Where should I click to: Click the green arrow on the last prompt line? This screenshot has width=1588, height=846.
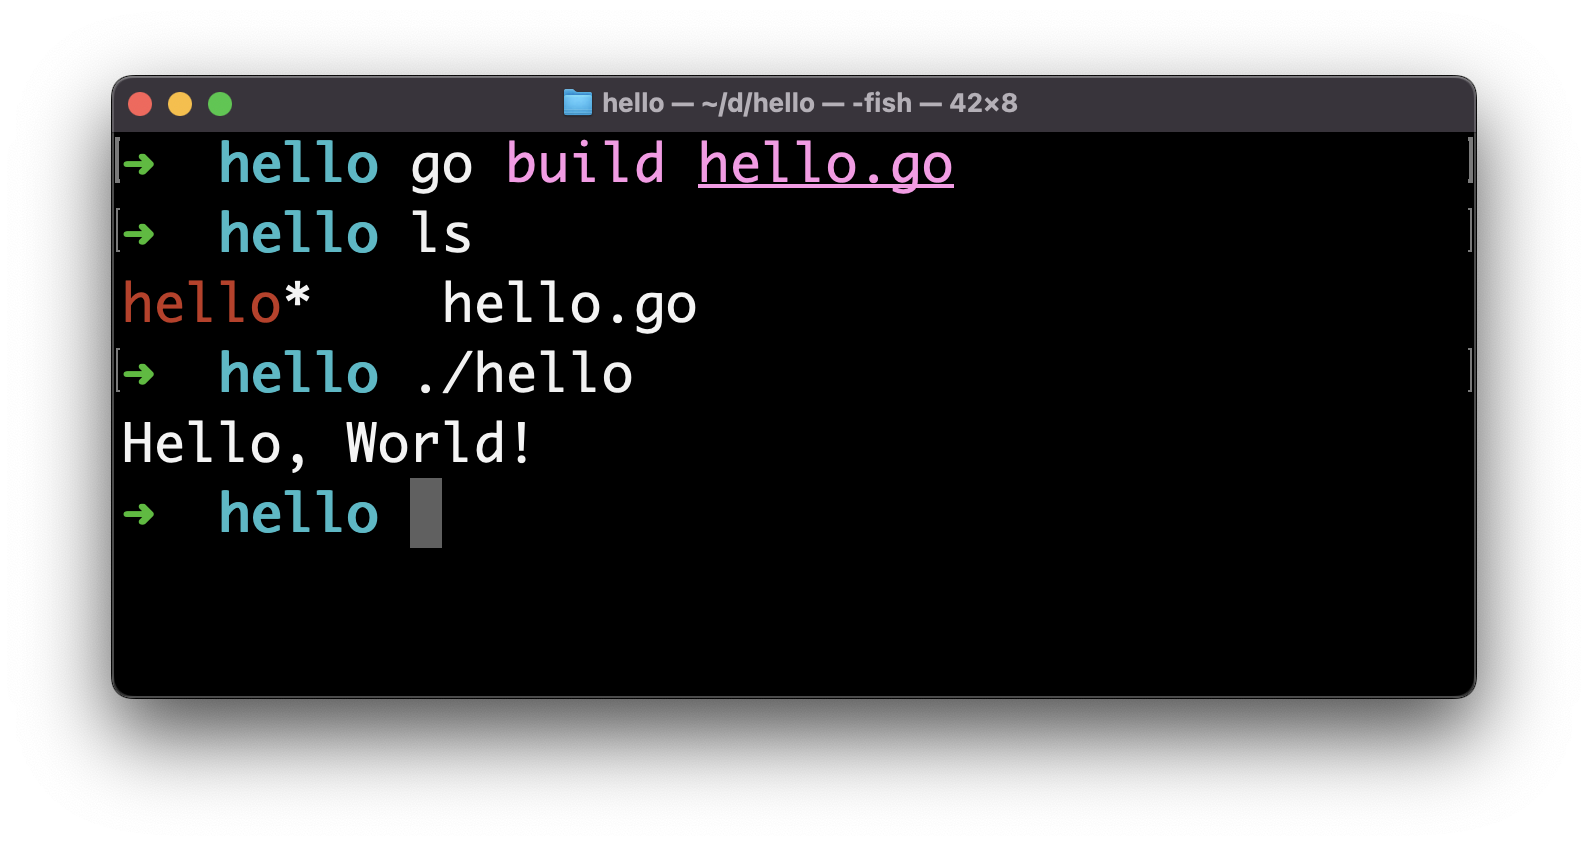point(140,514)
